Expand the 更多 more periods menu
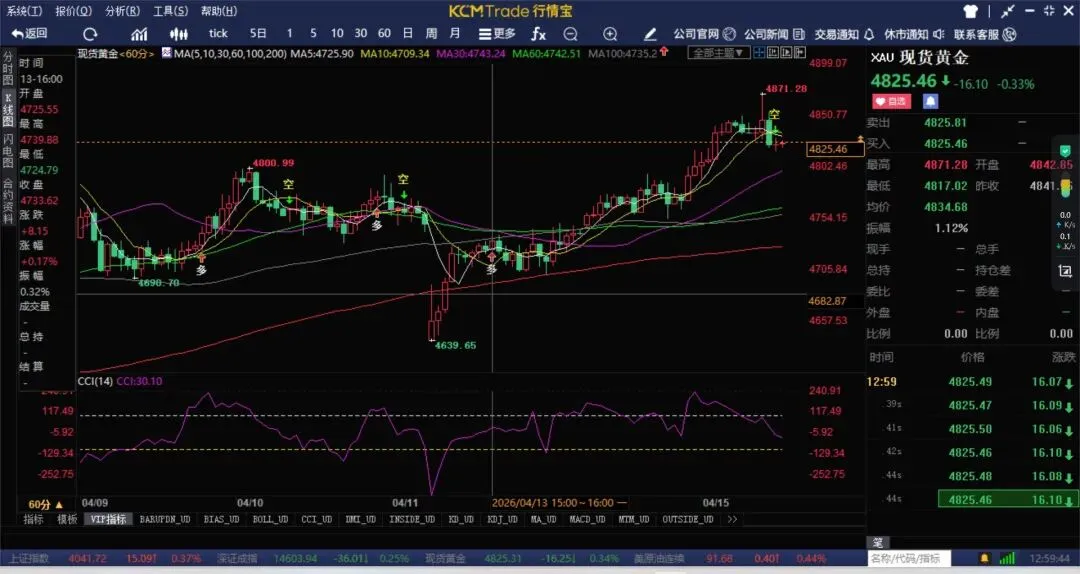Image resolution: width=1080 pixels, height=574 pixels. [497, 34]
